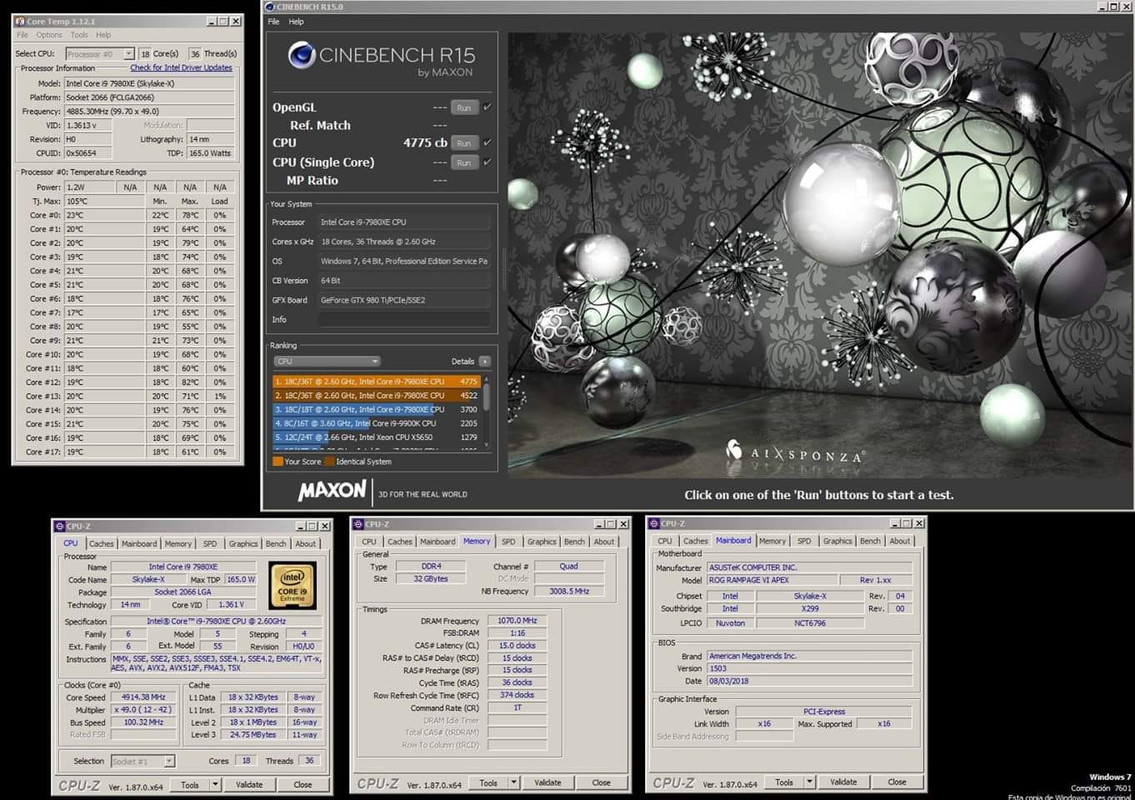The width and height of the screenshot is (1135, 800).
Task: Toggle the OpenGL test checkbox
Action: 487,107
